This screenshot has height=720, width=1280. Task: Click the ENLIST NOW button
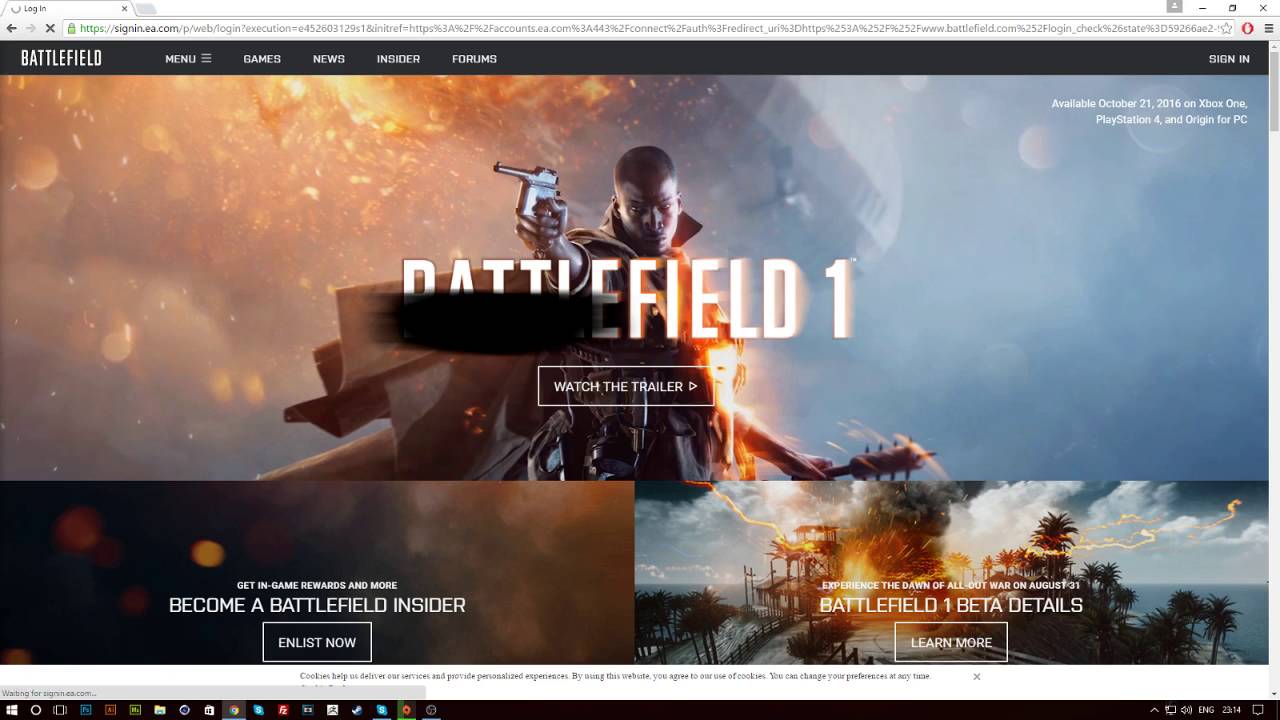(x=317, y=642)
